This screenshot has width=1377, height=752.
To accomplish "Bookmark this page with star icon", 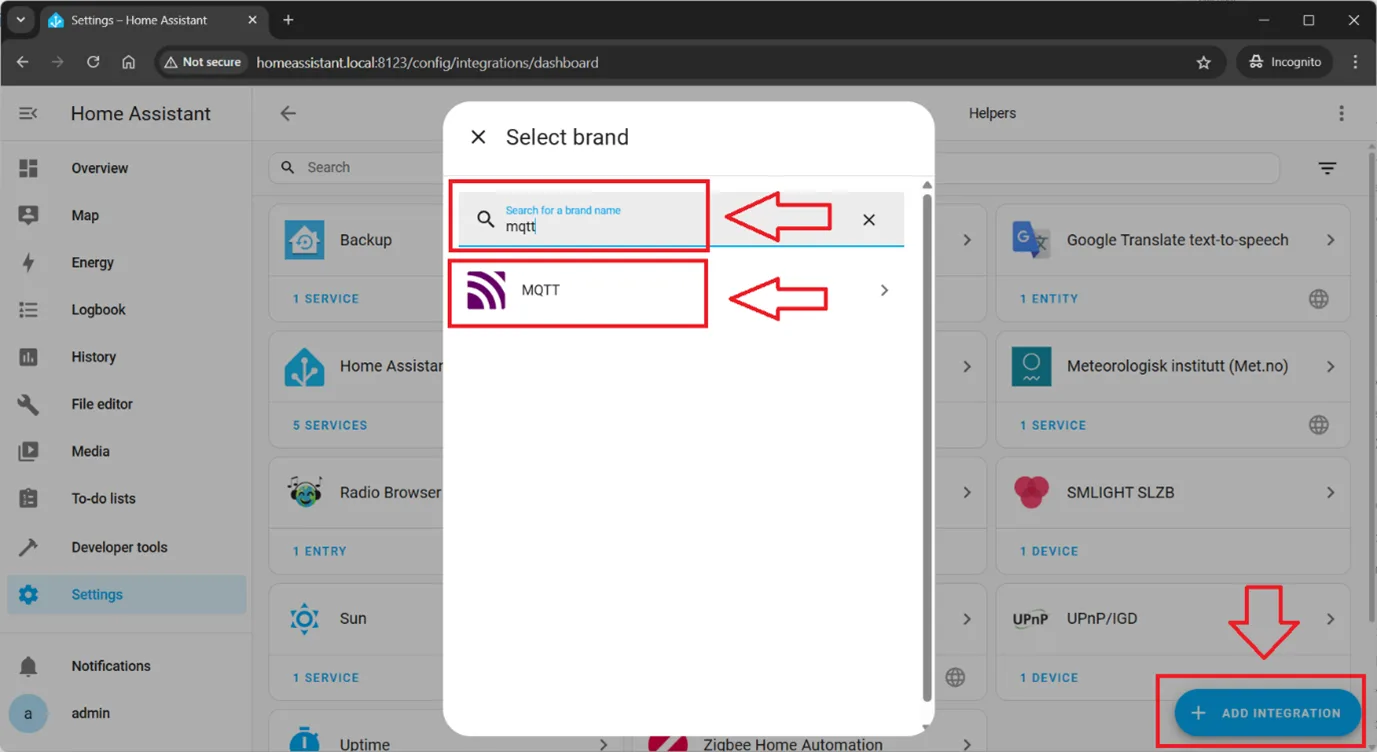I will 1203,62.
